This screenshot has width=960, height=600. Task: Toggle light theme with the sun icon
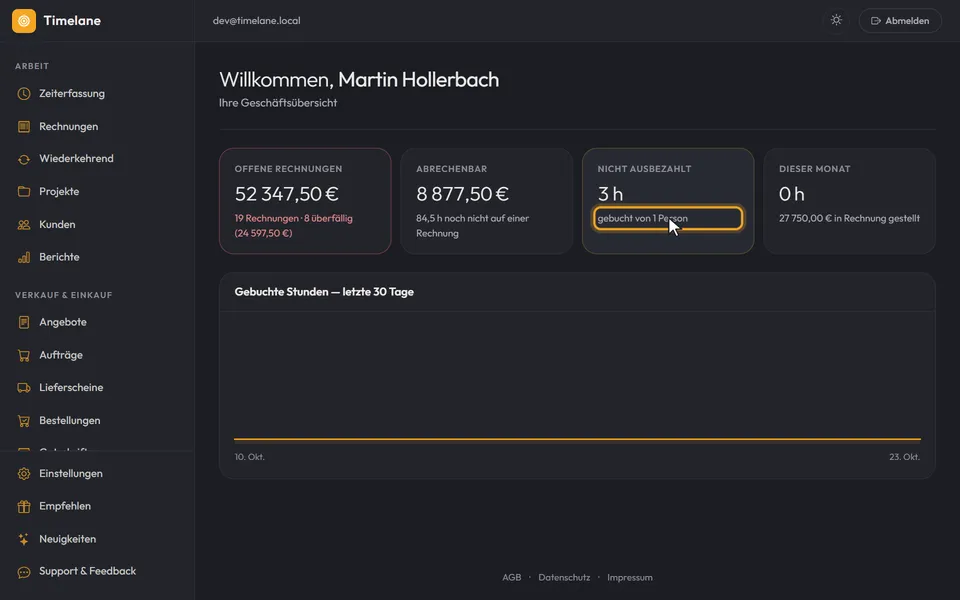(836, 20)
